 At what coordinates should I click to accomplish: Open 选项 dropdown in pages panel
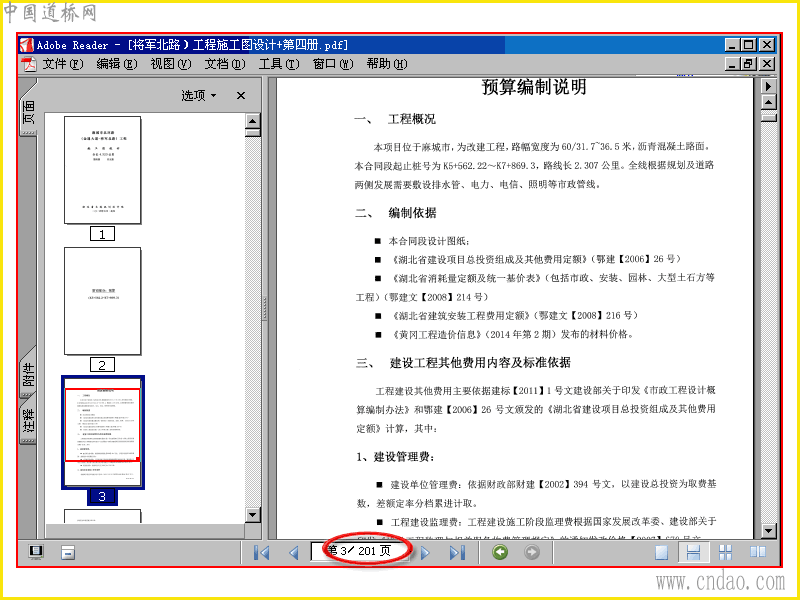pos(199,95)
